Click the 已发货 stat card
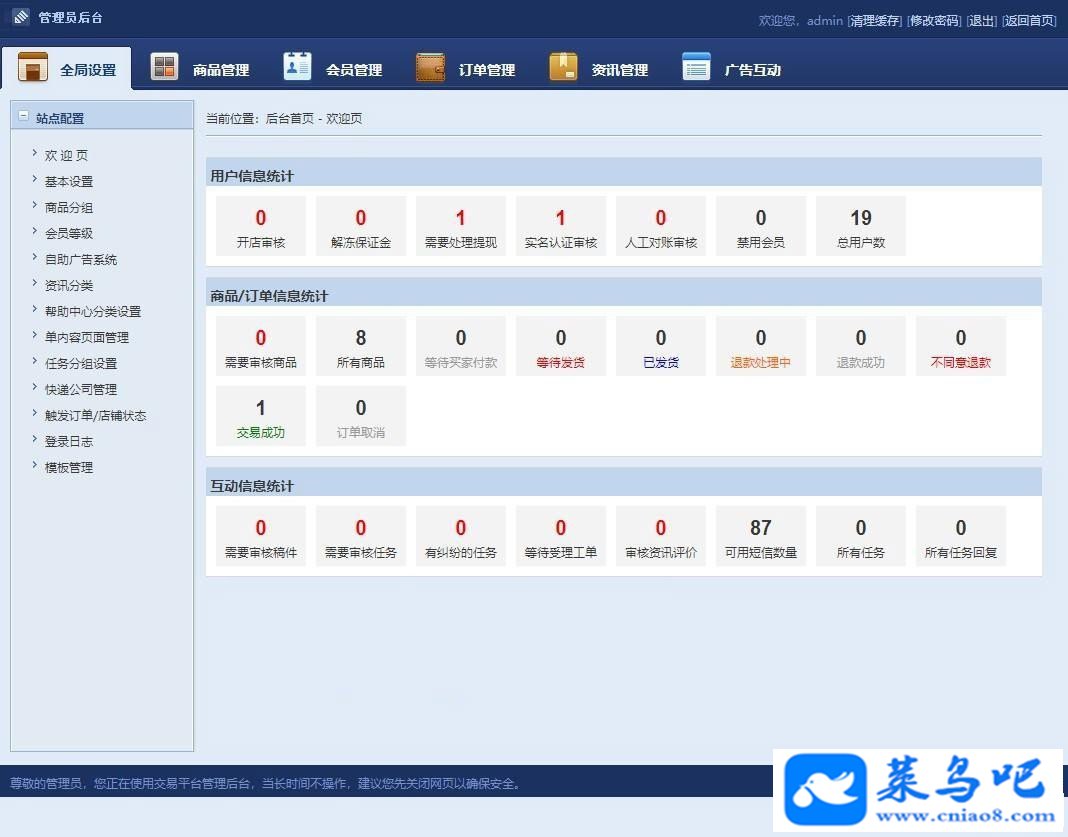This screenshot has height=837, width=1068. tap(661, 346)
